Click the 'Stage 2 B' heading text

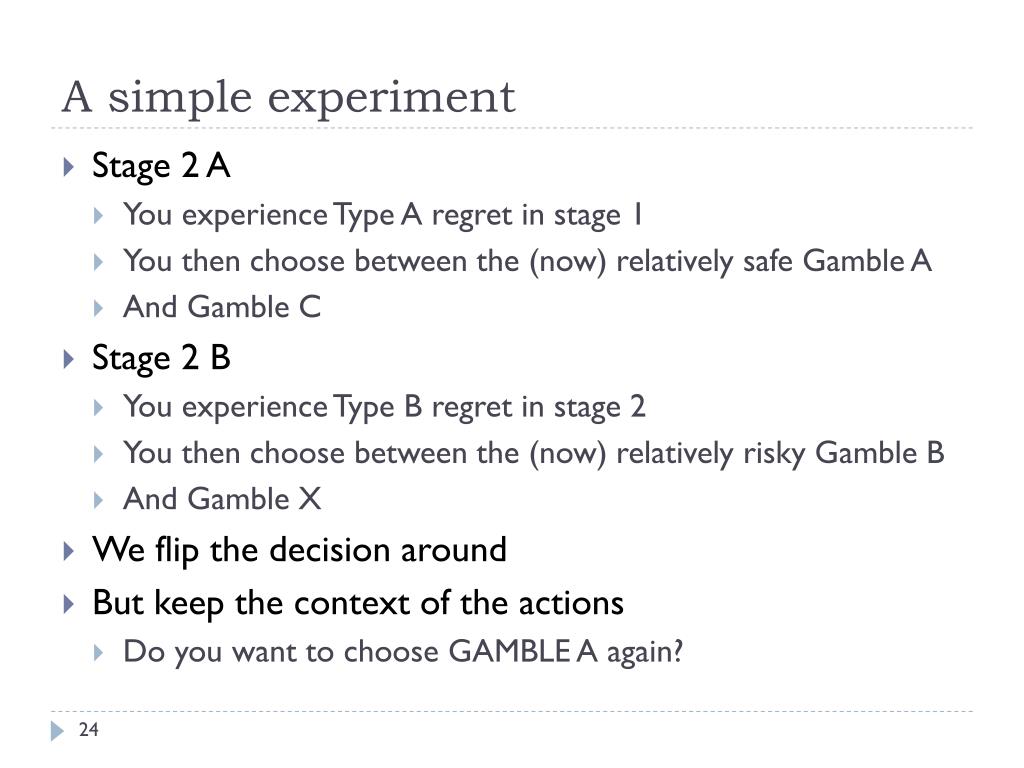click(161, 358)
